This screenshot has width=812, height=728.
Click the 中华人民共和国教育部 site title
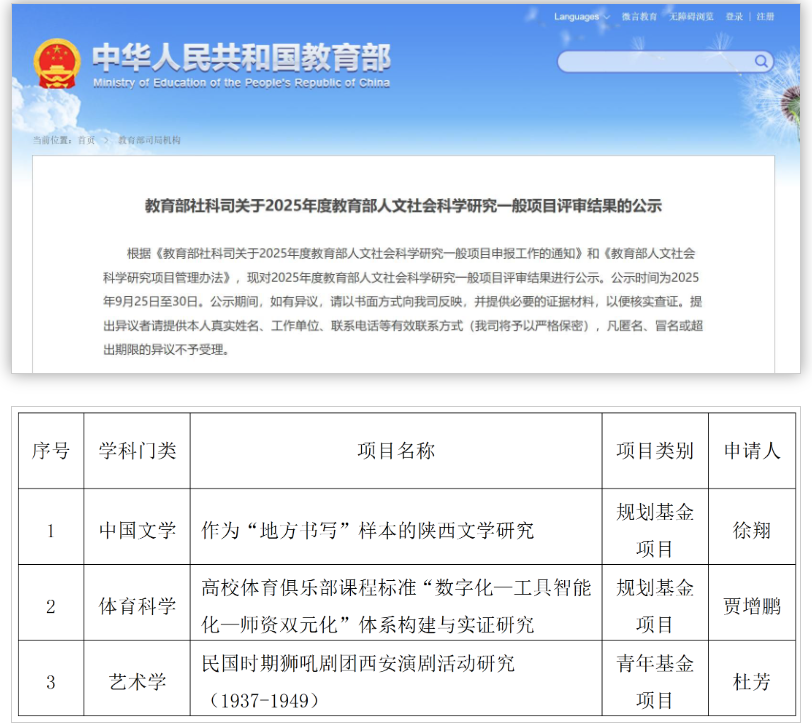pos(241,57)
